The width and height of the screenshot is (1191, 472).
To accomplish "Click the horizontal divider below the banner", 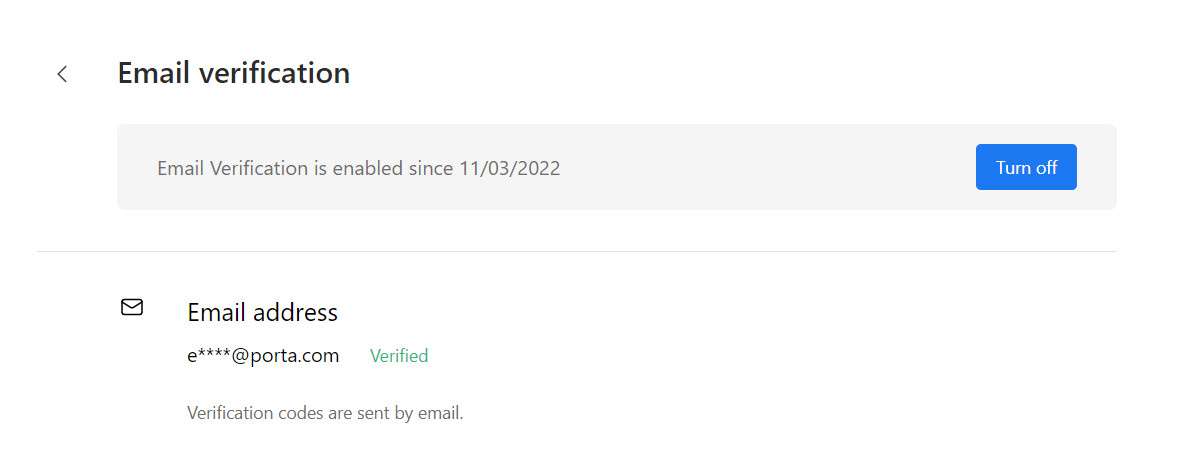I will point(576,251).
